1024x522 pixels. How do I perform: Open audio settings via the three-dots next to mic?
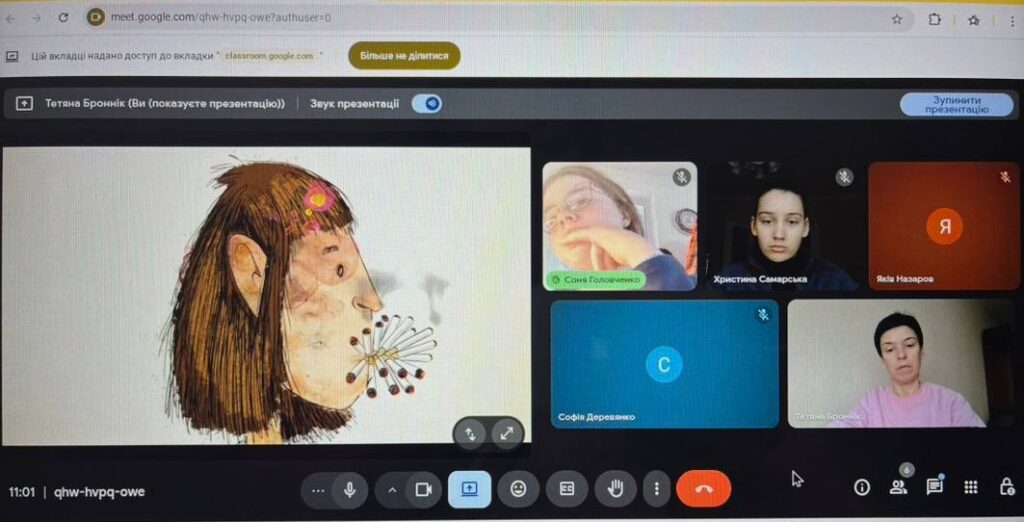pos(318,489)
